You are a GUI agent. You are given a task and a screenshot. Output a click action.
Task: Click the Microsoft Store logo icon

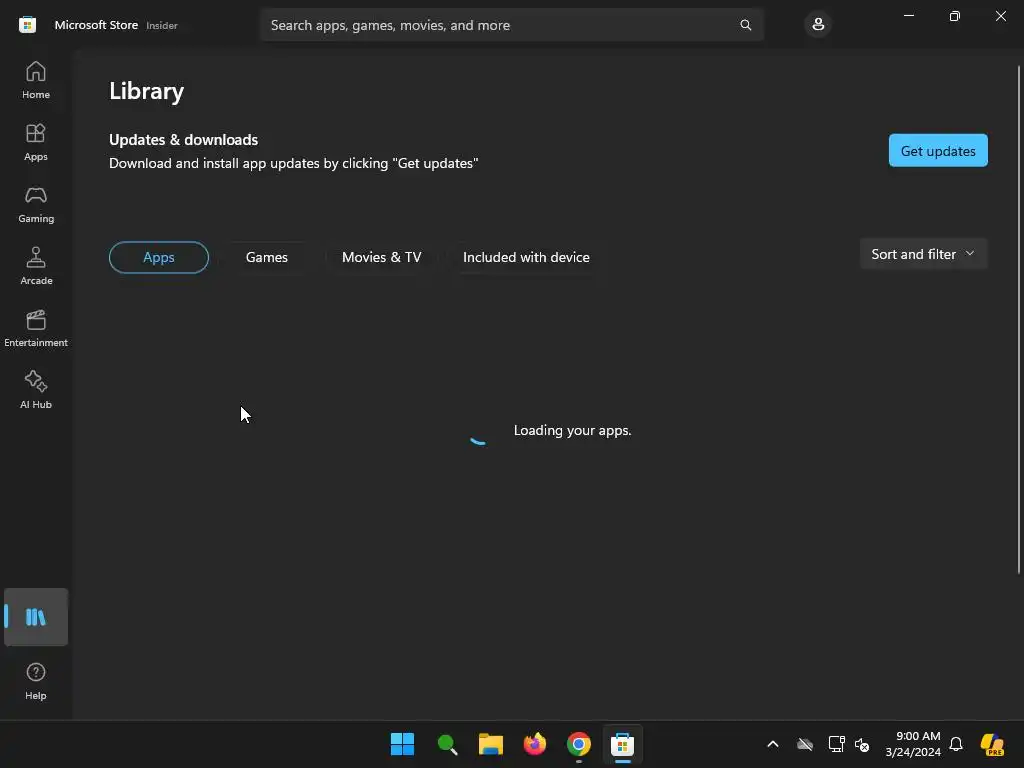(27, 25)
